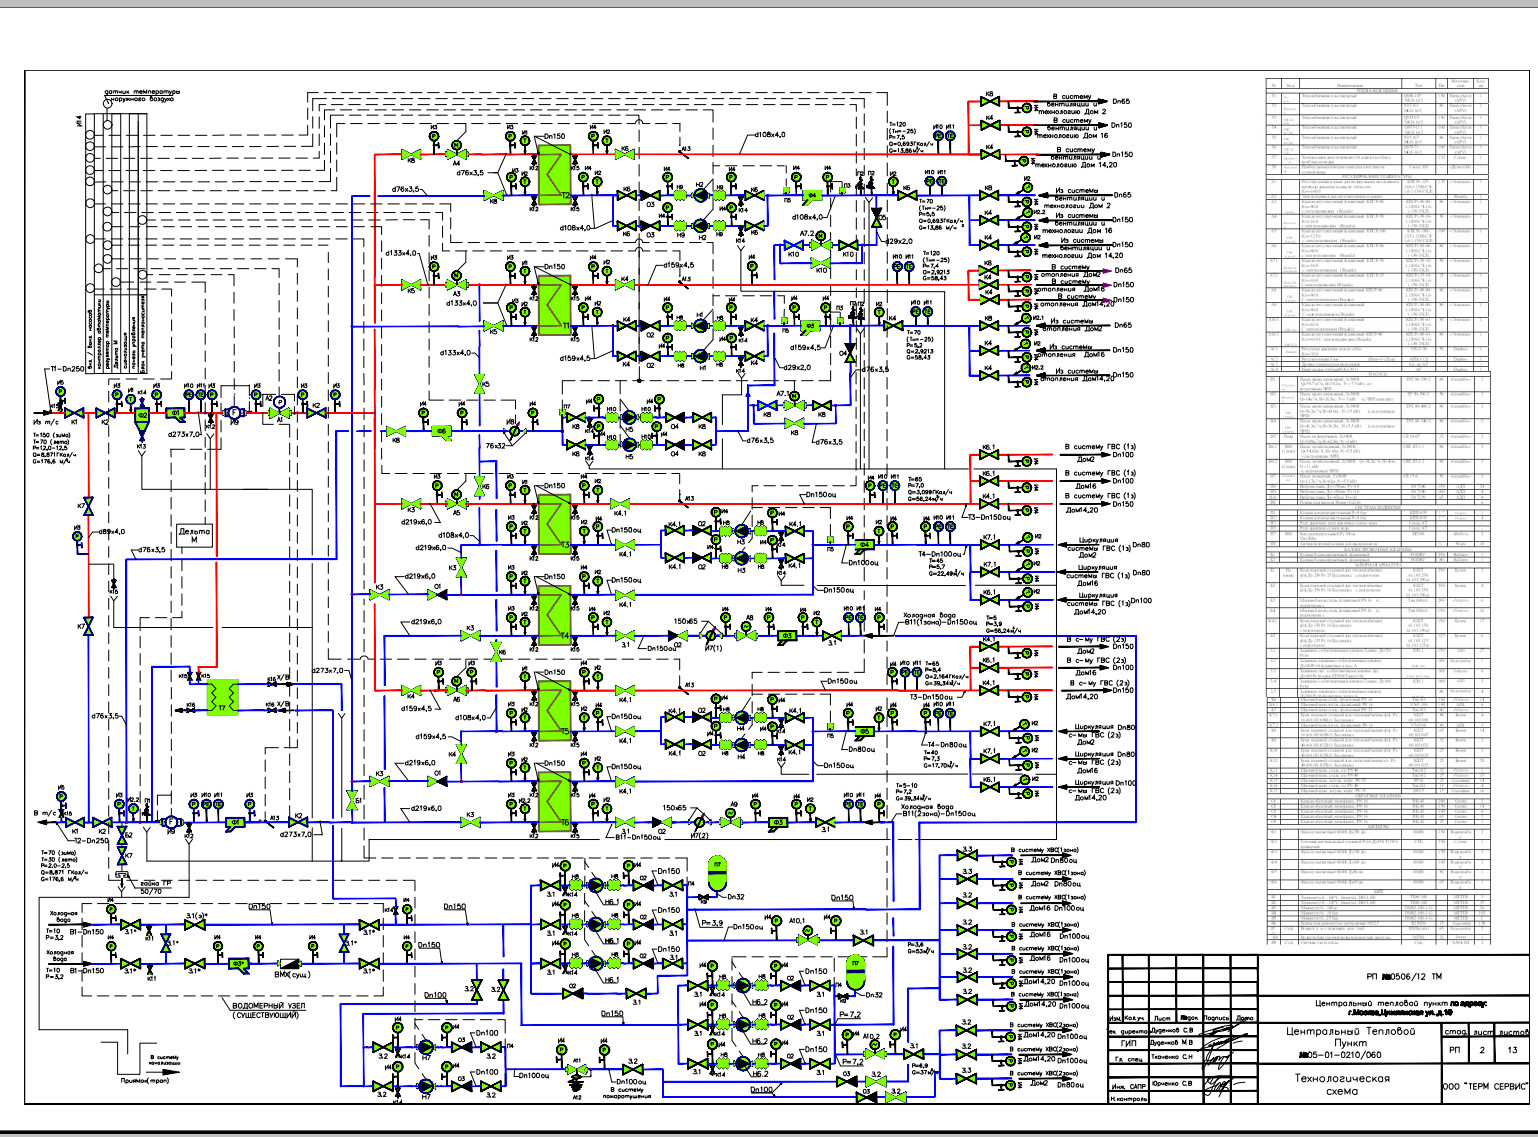Select the Ф2 strainer on the supply line
1538x1137 pixels.
click(x=142, y=416)
